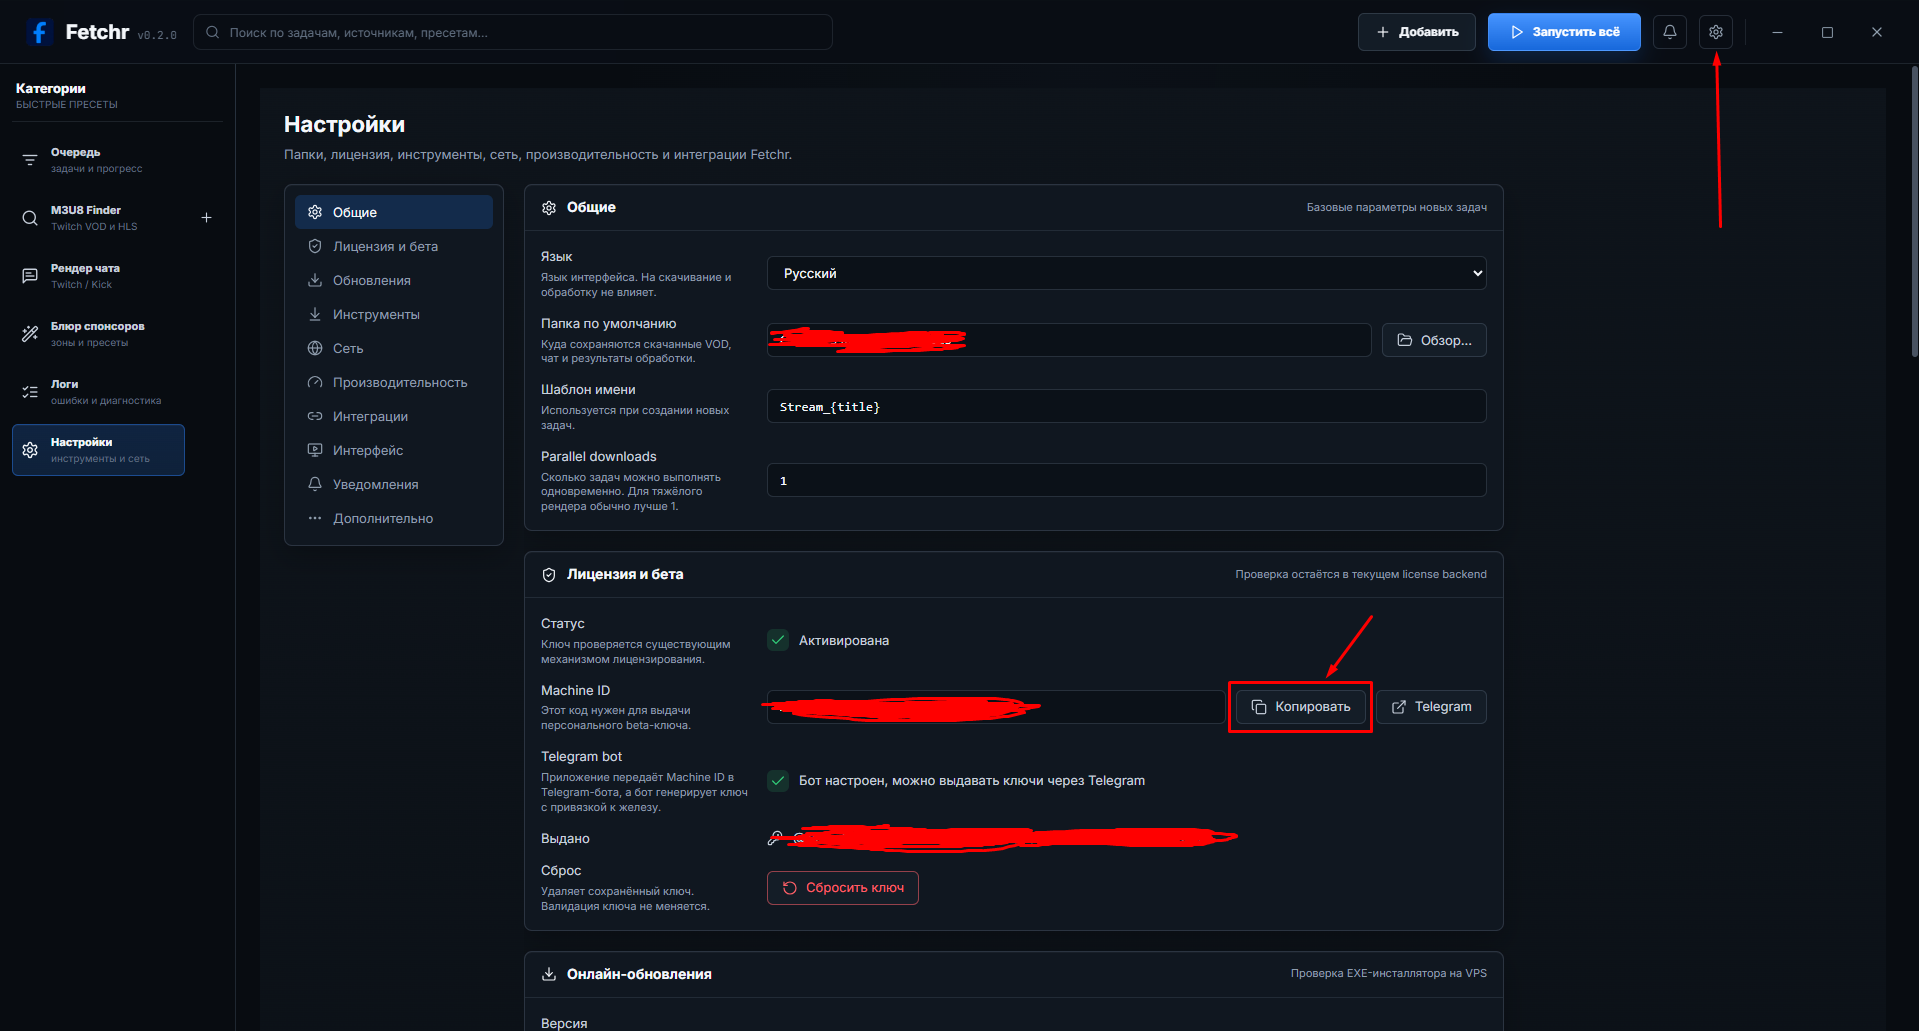Click gauge icon beside Производительность nav
The image size is (1919, 1031).
point(315,382)
